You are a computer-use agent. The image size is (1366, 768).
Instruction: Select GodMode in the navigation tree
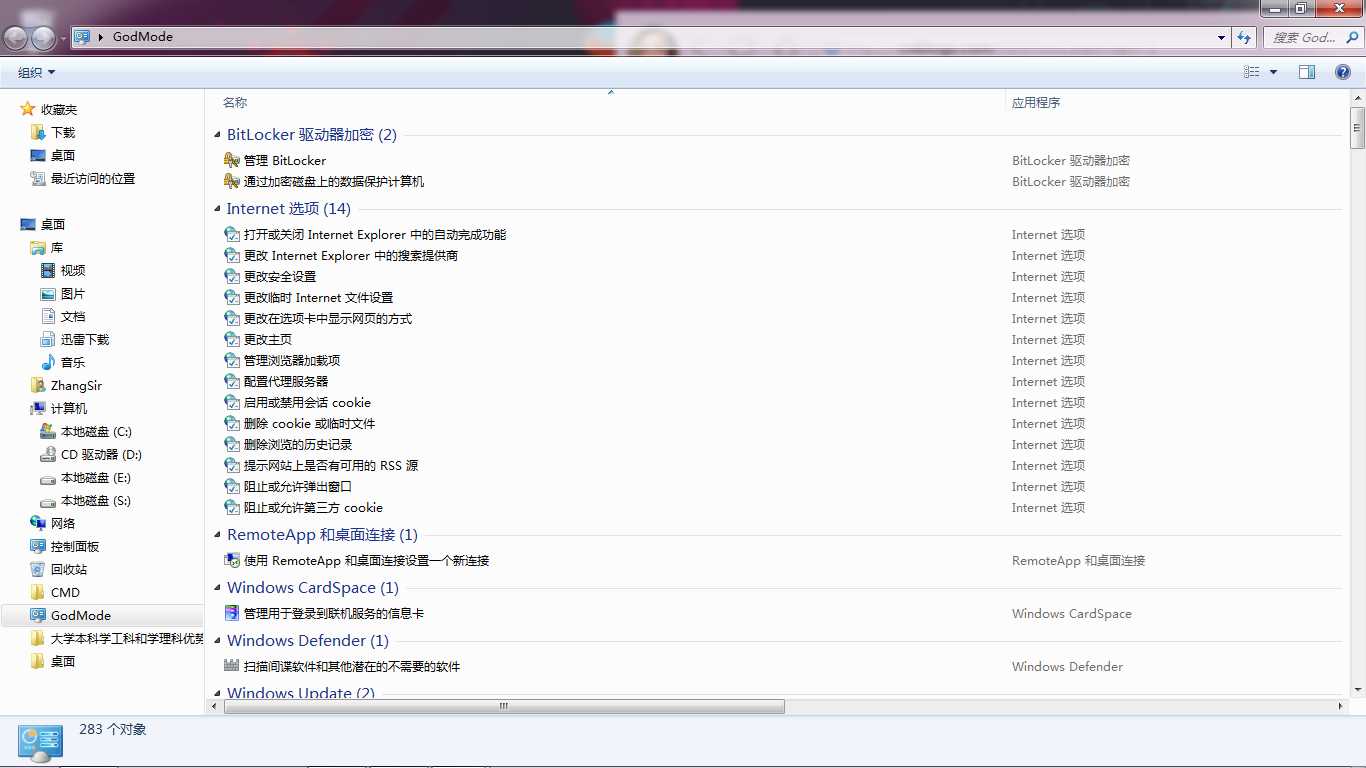point(81,615)
